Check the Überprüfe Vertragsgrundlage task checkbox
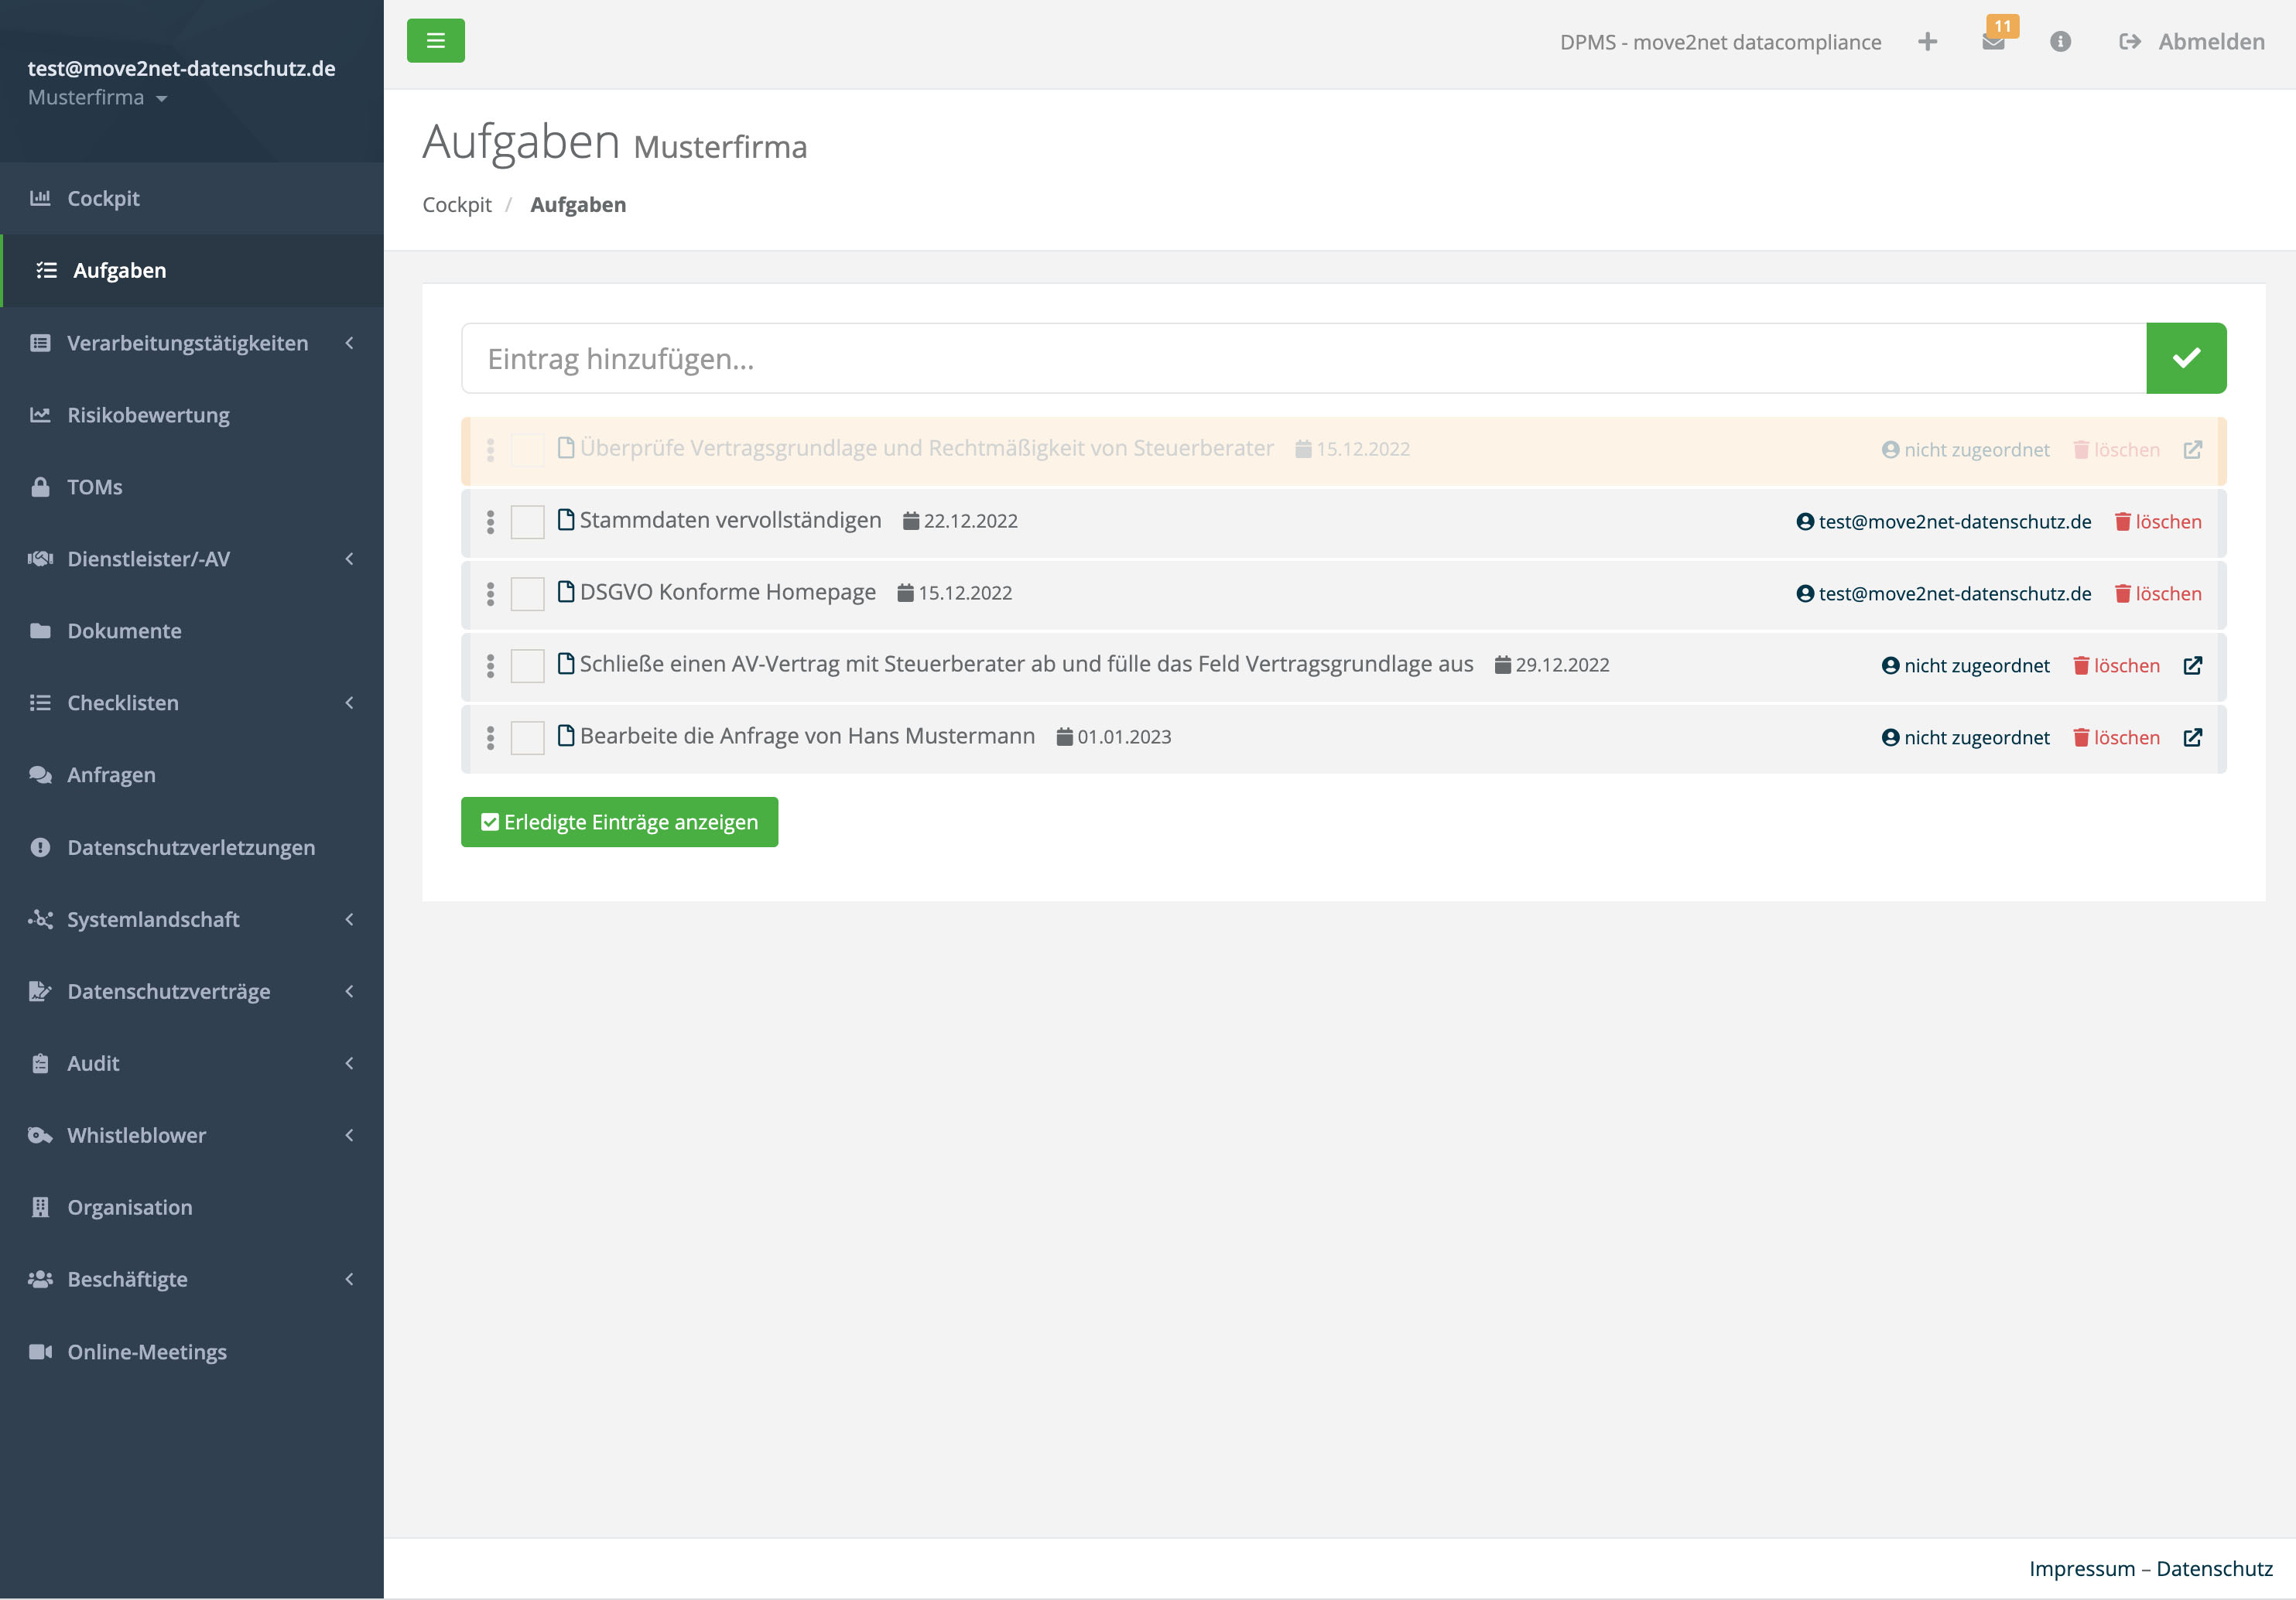 tap(527, 450)
